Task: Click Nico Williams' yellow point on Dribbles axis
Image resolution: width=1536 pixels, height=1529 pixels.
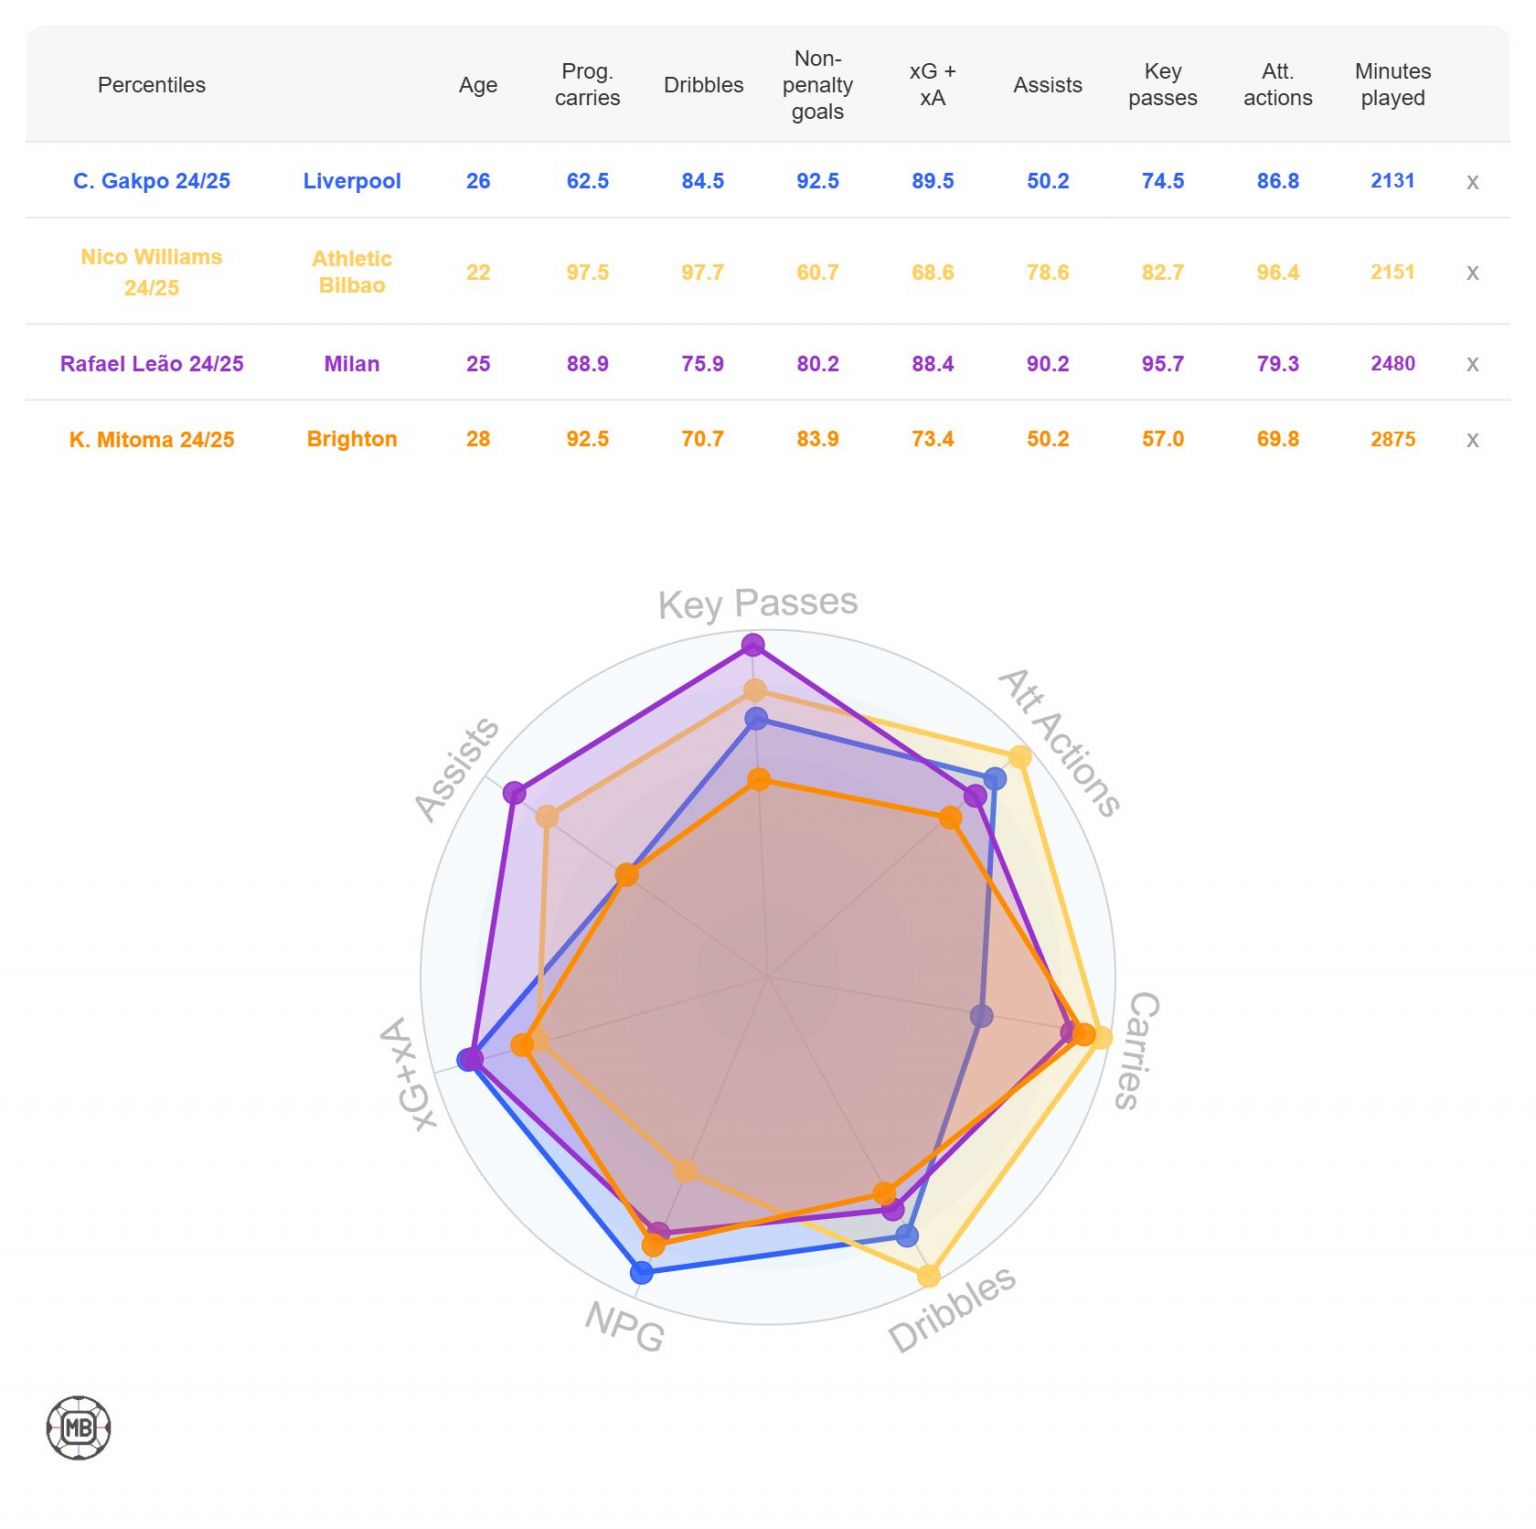Action: pyautogui.click(x=929, y=1276)
